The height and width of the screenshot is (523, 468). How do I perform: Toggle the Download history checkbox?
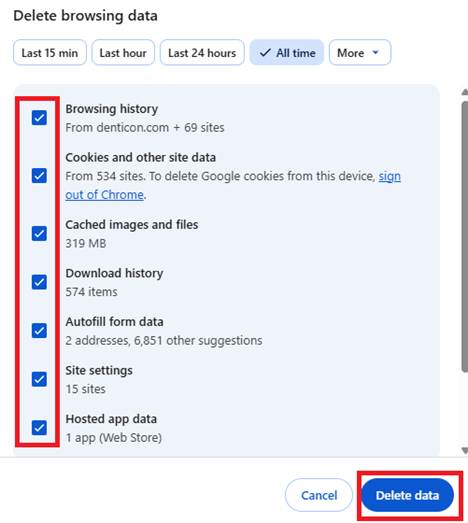point(39,282)
